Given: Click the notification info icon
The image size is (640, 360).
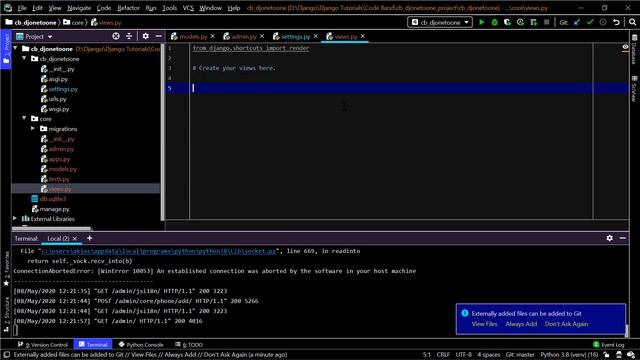Looking at the screenshot, I should (464, 313).
